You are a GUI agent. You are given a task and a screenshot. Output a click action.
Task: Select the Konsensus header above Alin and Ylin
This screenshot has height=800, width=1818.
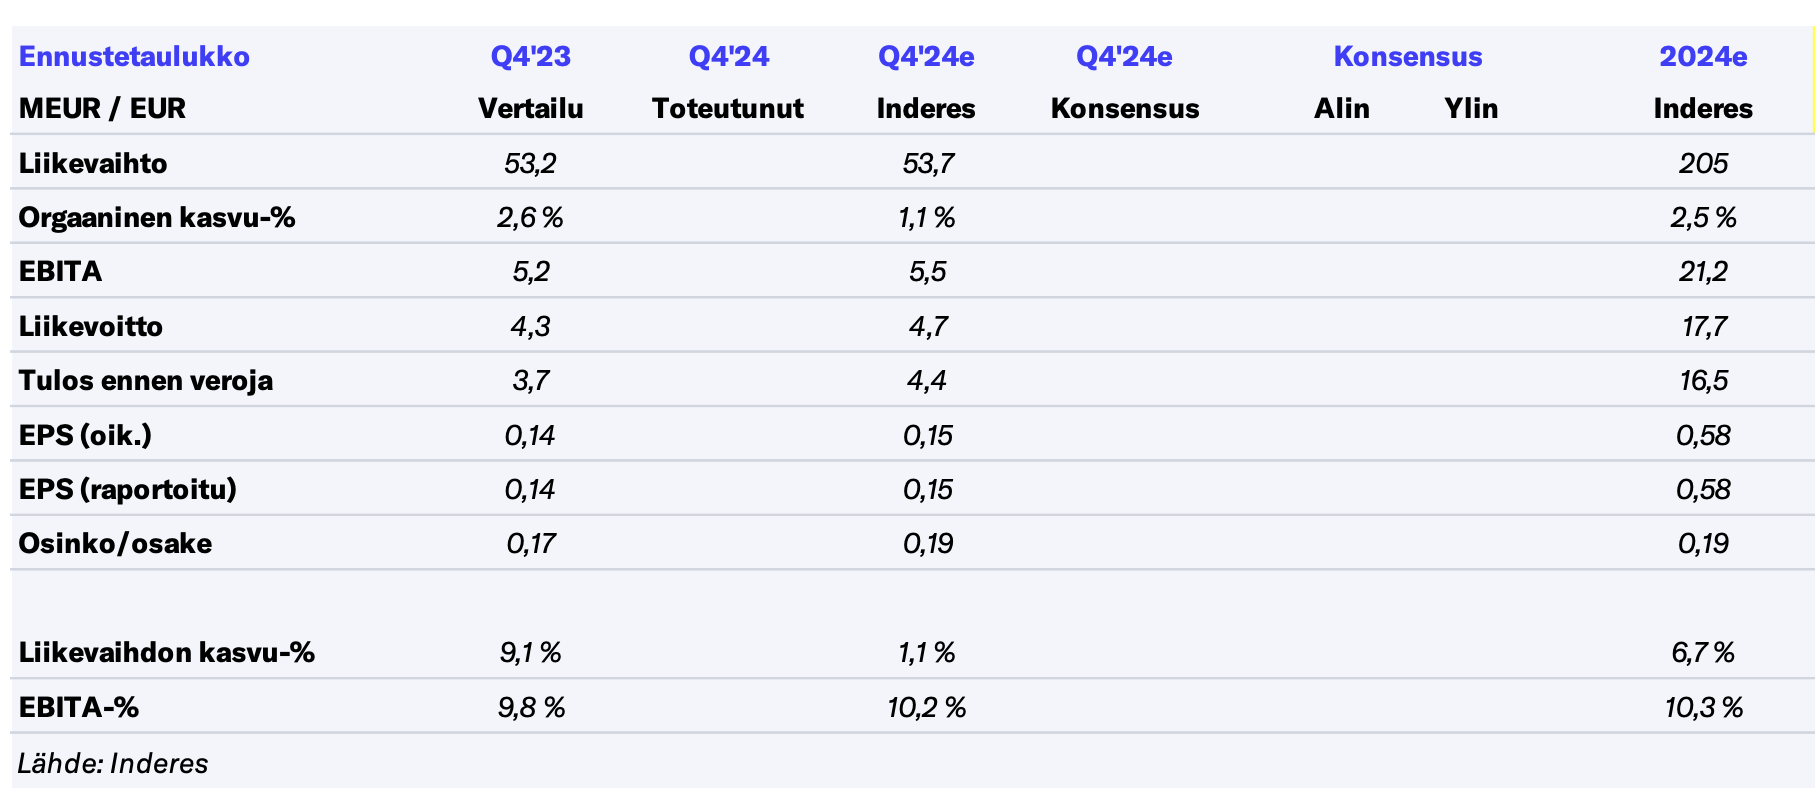point(1407,56)
